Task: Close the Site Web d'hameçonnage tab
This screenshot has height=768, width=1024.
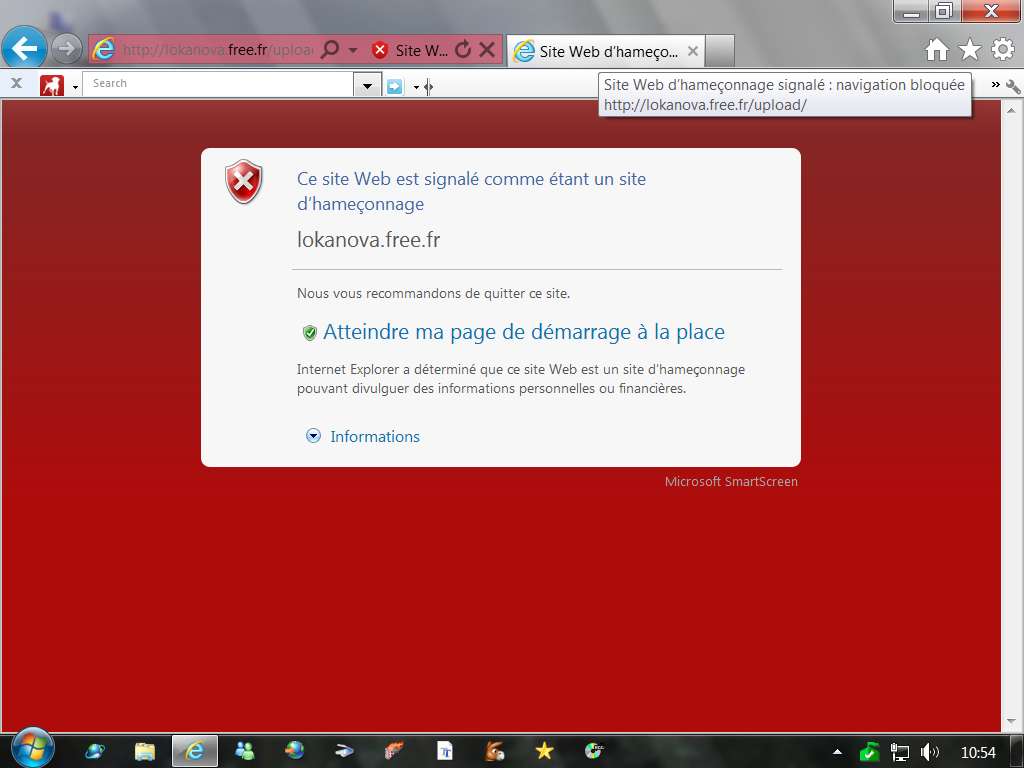Action: tap(693, 51)
